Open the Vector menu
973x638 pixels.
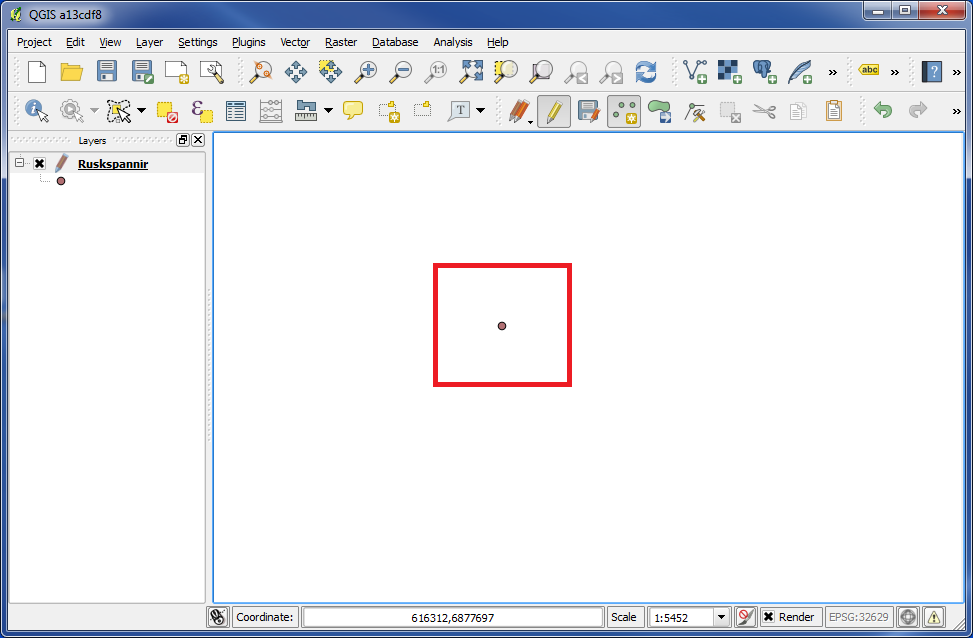pos(295,42)
